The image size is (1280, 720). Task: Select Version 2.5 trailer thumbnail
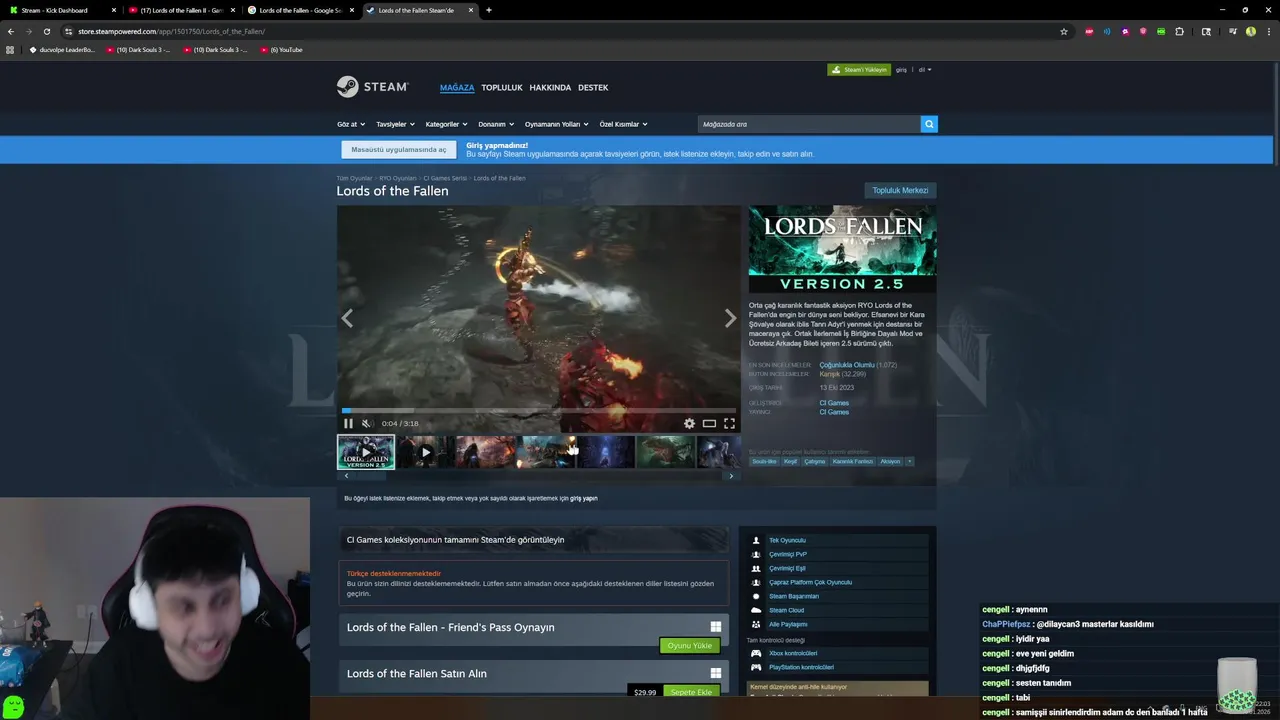coord(366,452)
